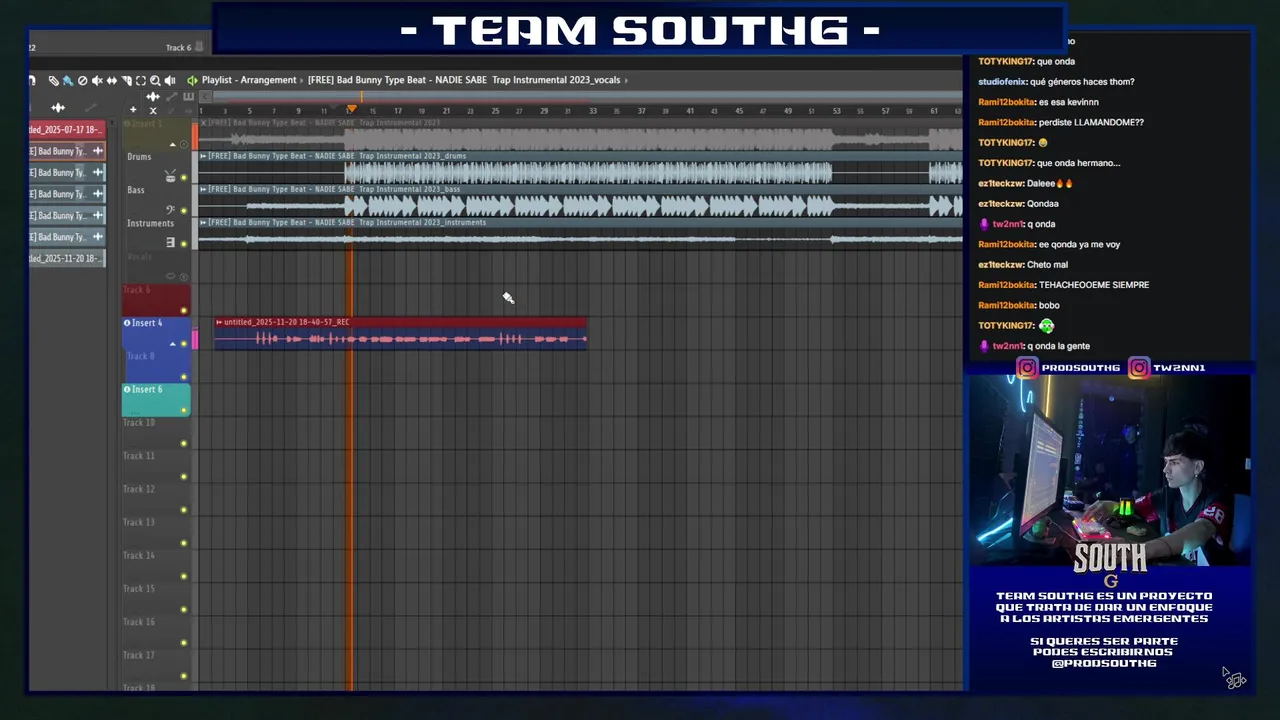1280x720 pixels.
Task: Select Track 13 header
Action: 156,531
